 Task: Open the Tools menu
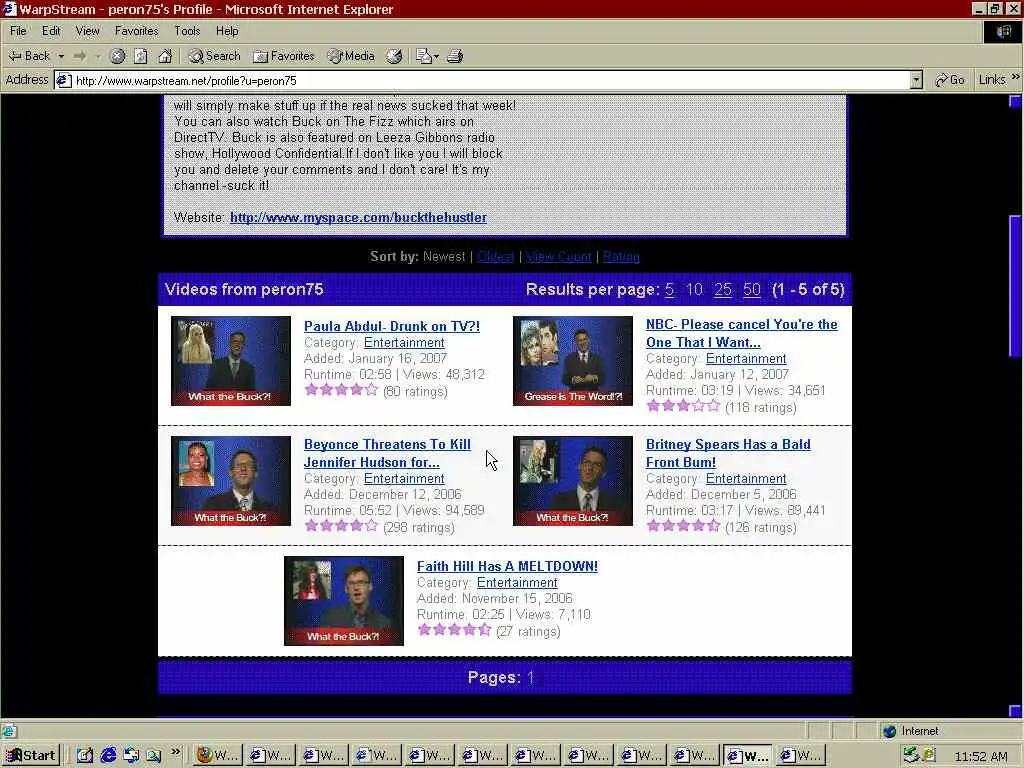click(x=187, y=31)
